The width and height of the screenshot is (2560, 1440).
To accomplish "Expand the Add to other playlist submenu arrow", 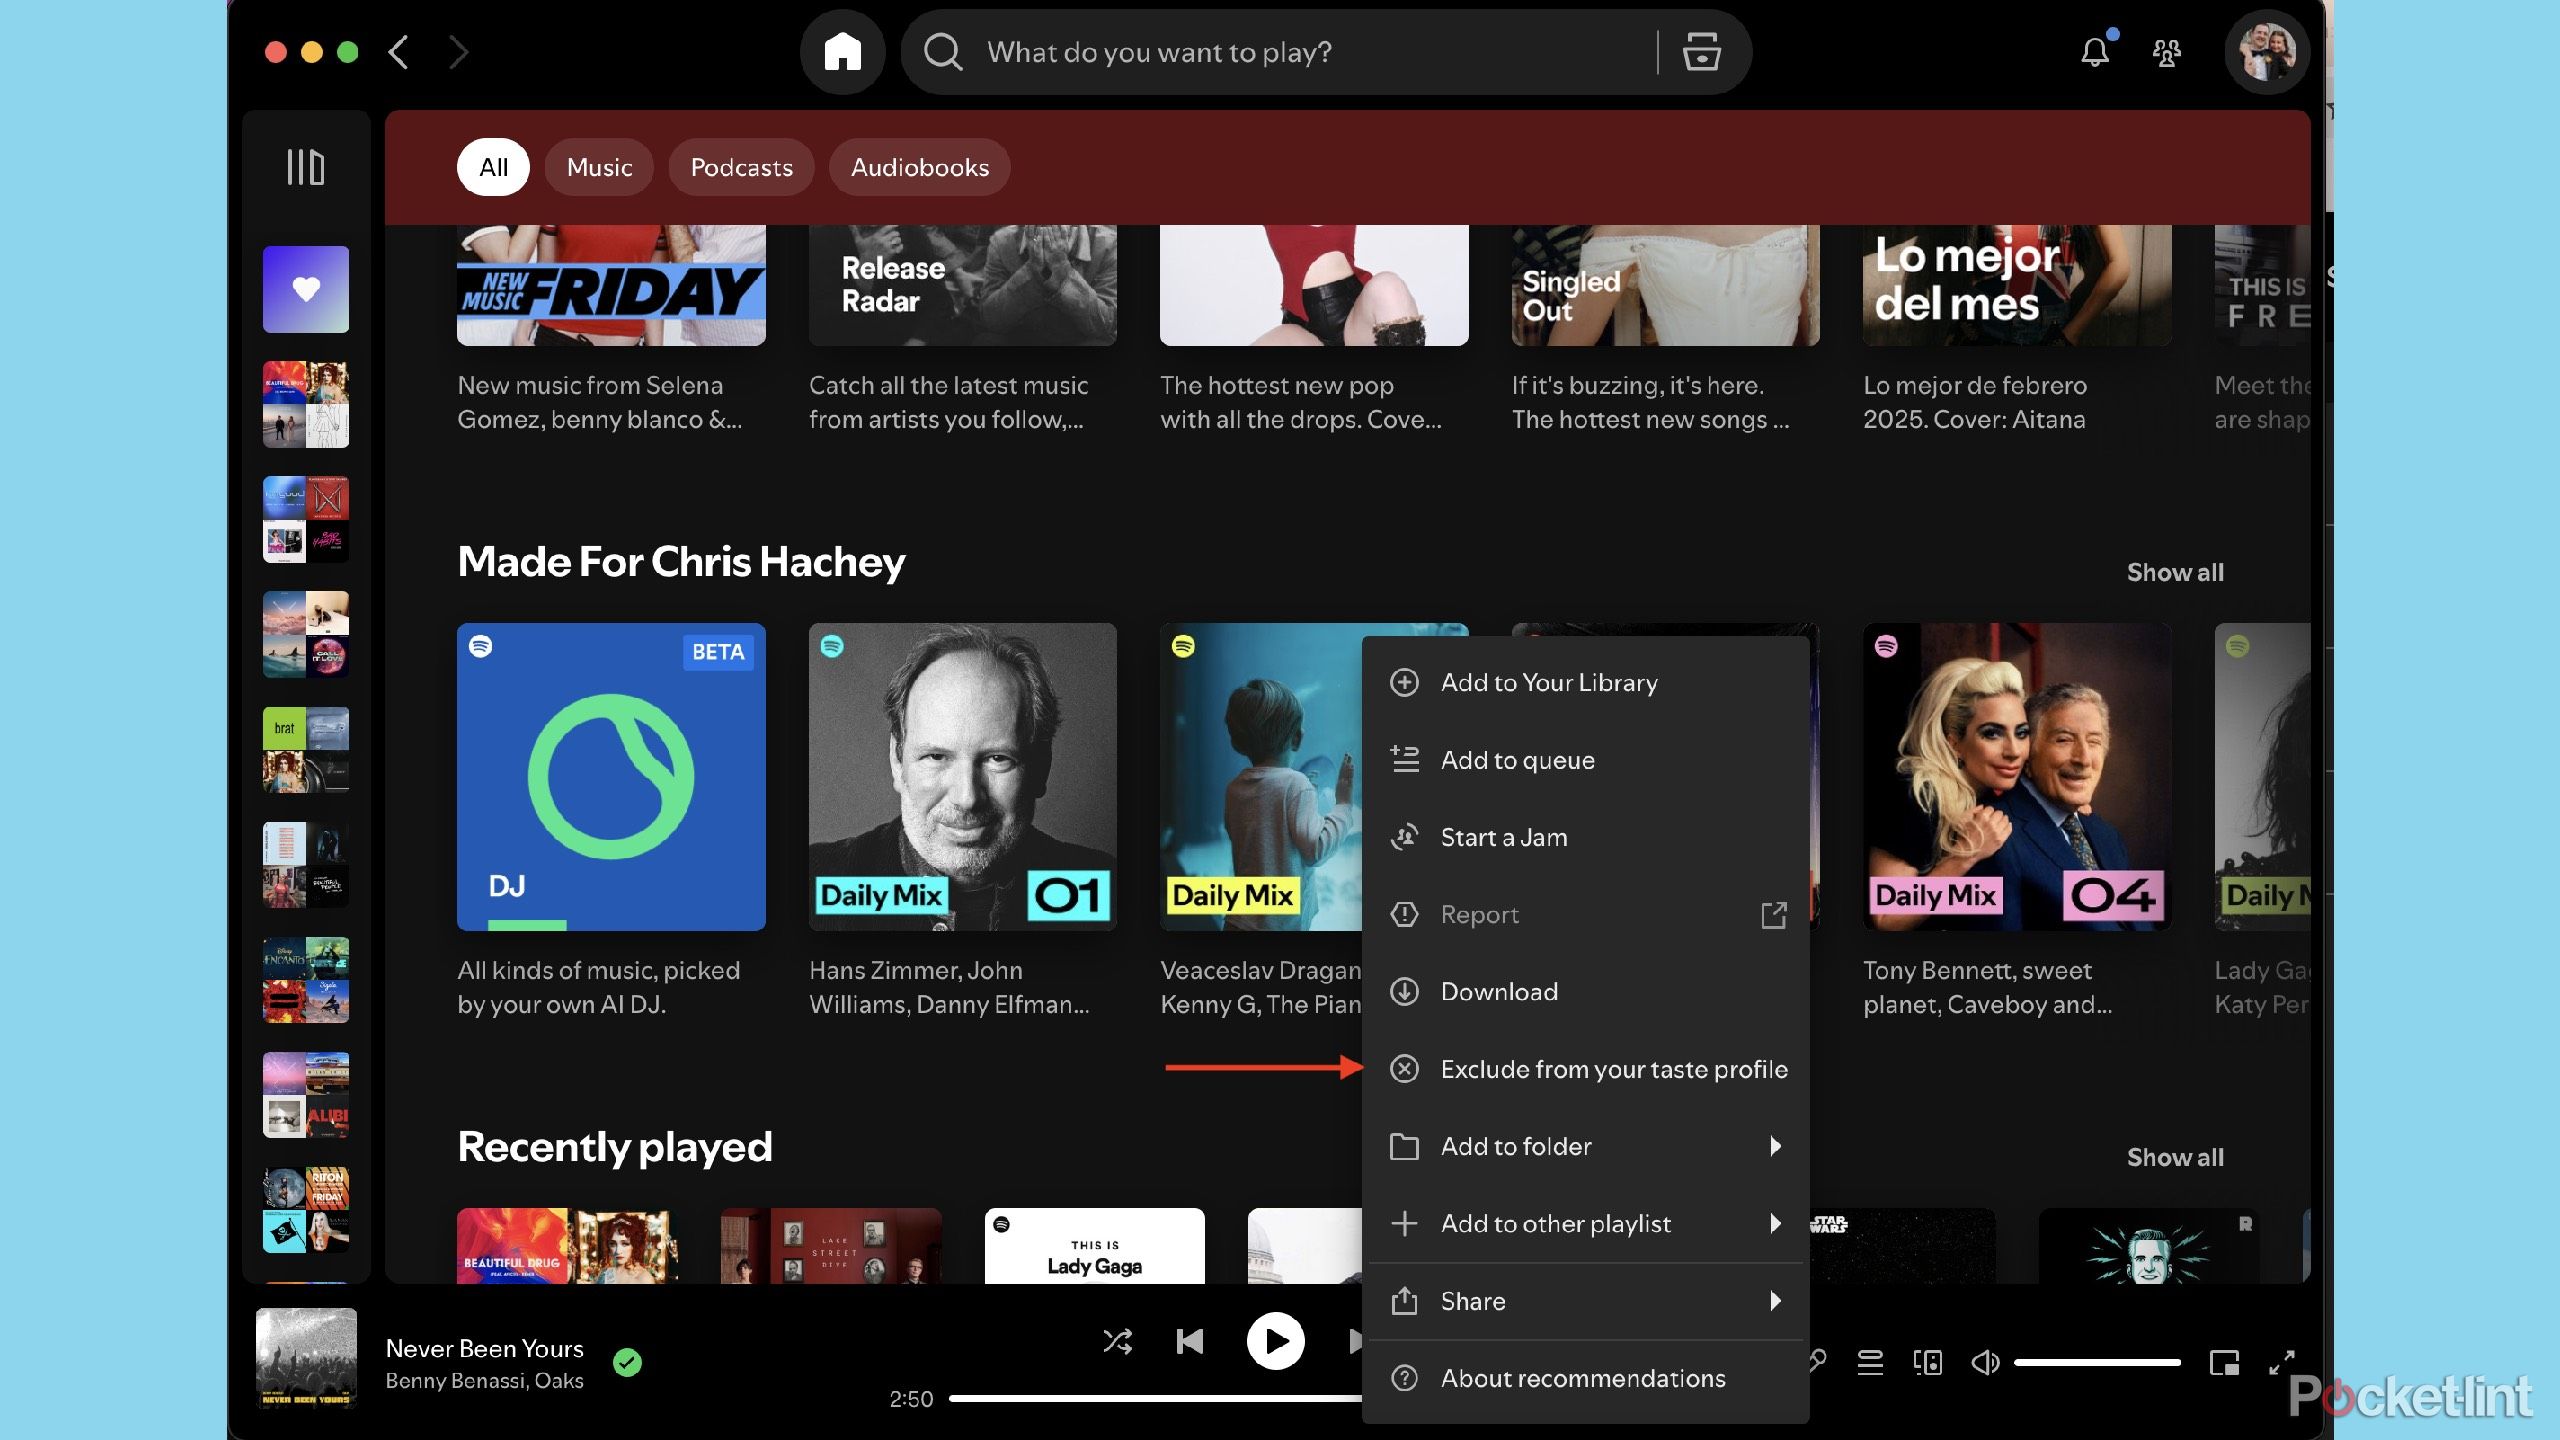I will 1775,1223.
